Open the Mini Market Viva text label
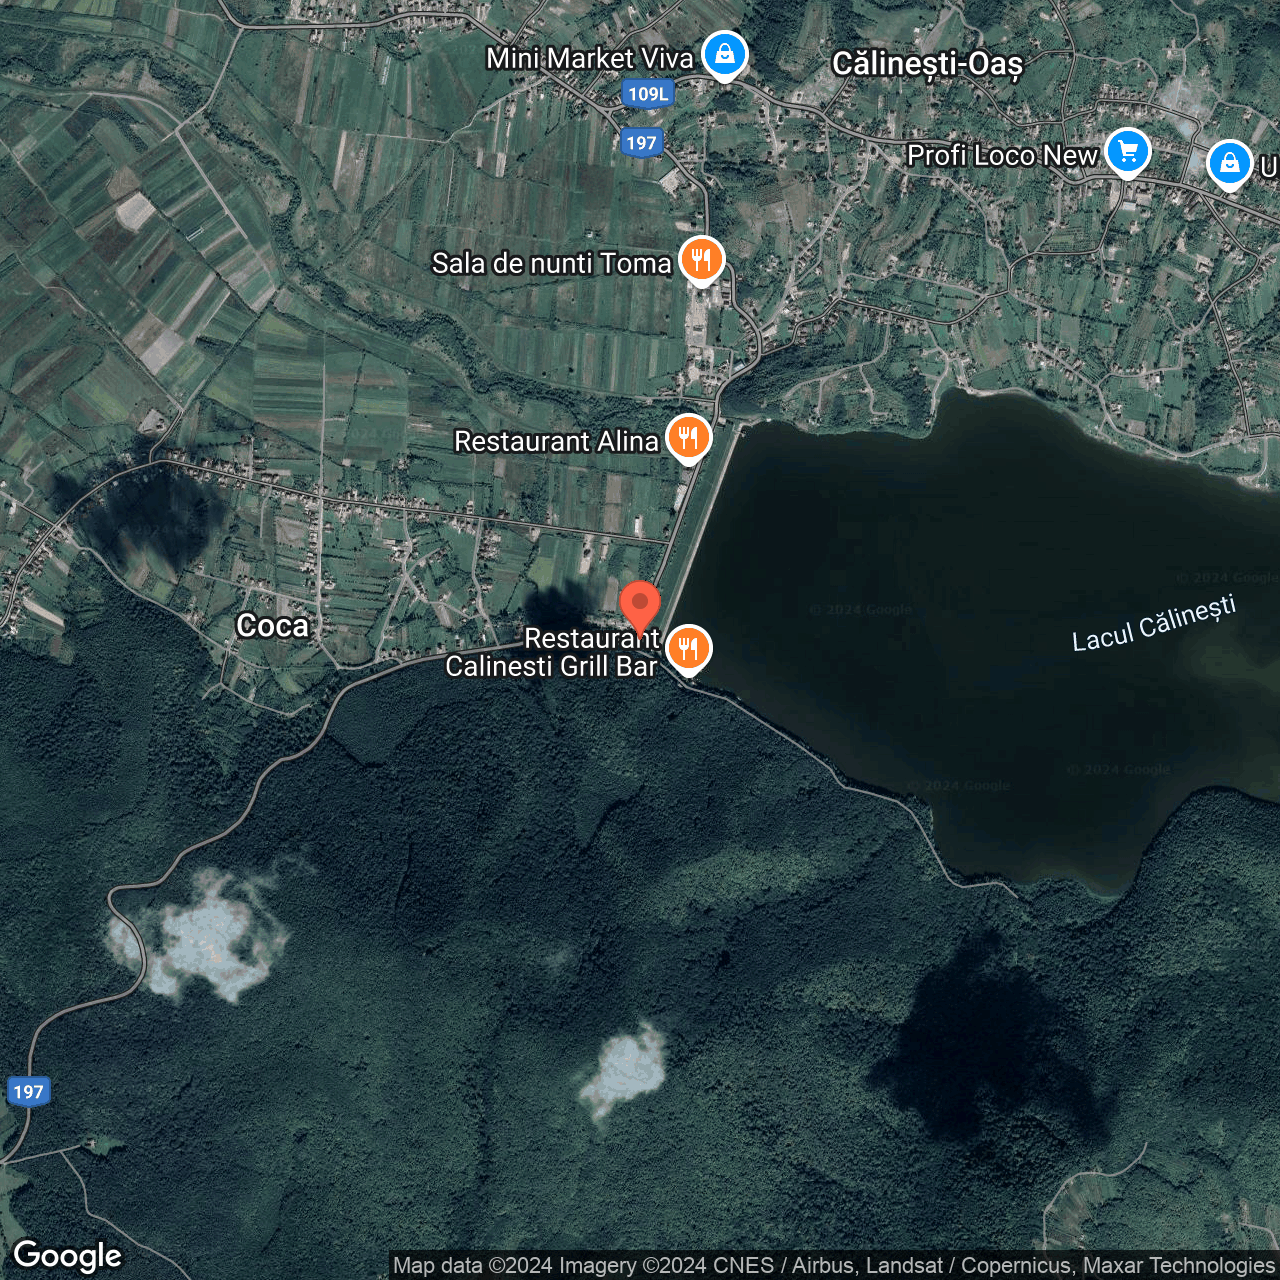 (589, 59)
